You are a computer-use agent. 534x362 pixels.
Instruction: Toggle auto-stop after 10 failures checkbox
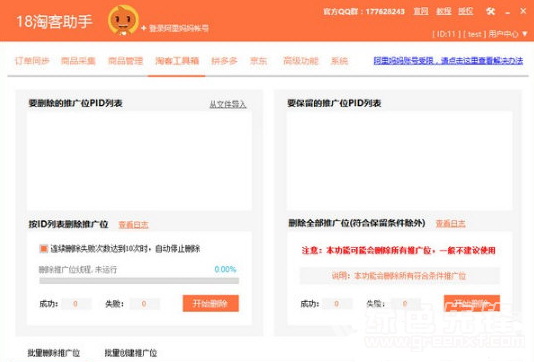click(x=43, y=249)
